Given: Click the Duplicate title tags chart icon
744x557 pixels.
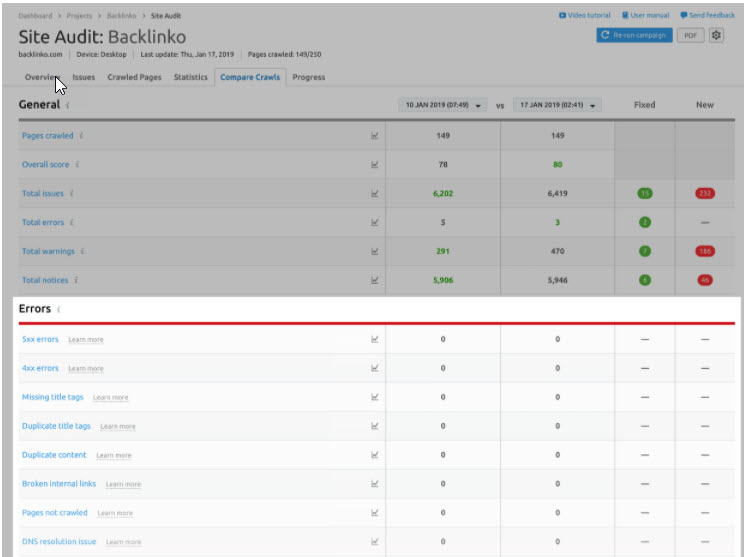Looking at the screenshot, I should [x=374, y=426].
